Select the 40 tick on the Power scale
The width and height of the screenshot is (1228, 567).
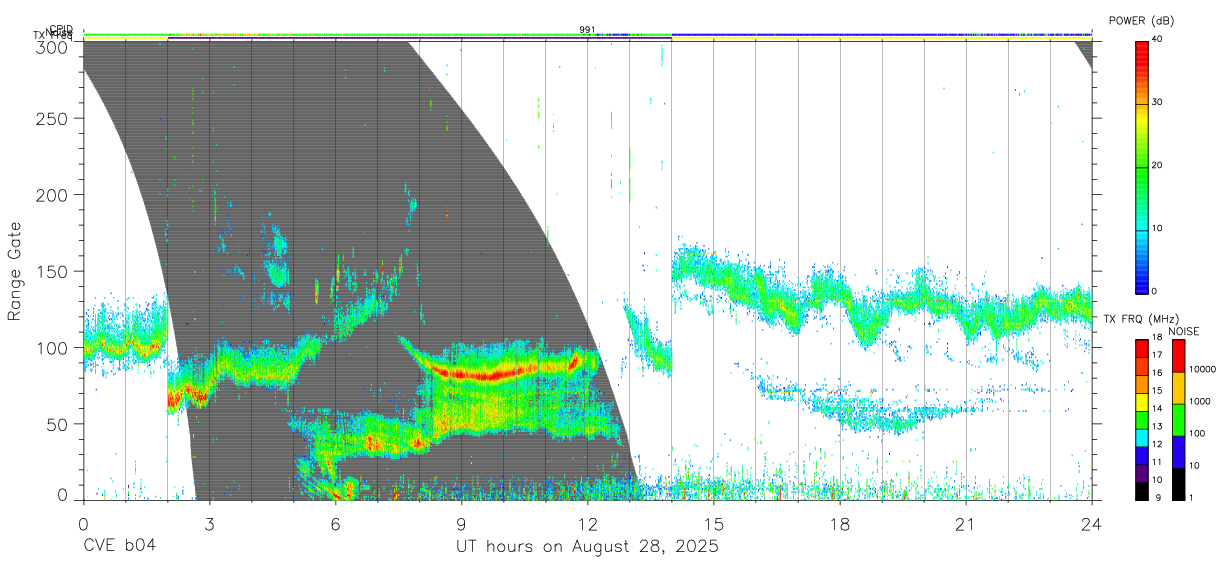(1159, 39)
